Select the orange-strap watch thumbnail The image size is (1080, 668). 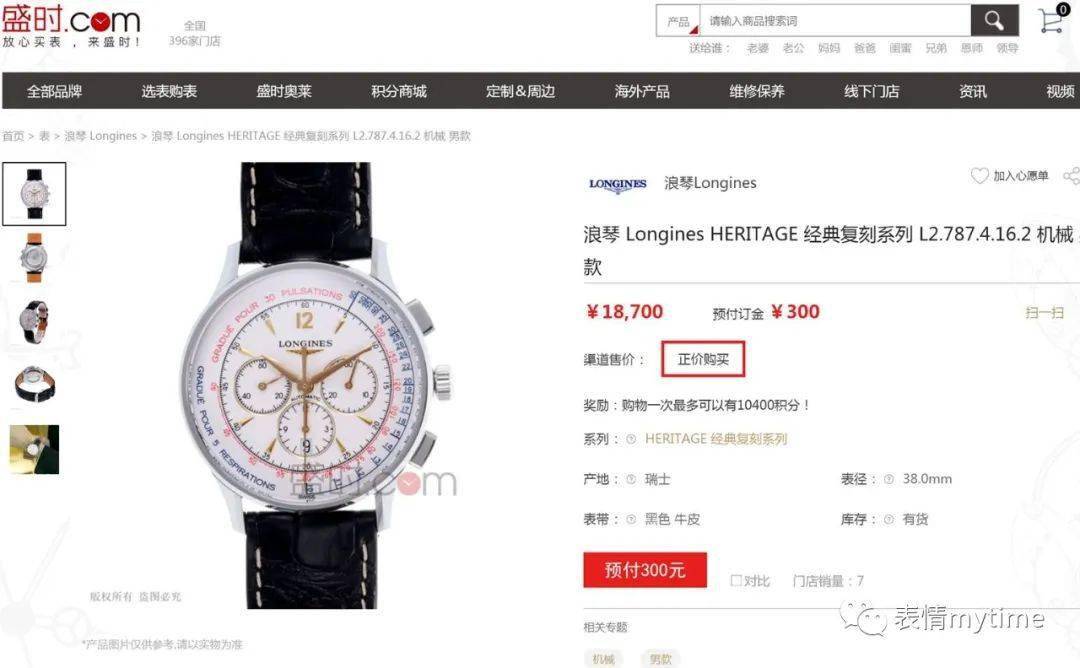pos(34,258)
